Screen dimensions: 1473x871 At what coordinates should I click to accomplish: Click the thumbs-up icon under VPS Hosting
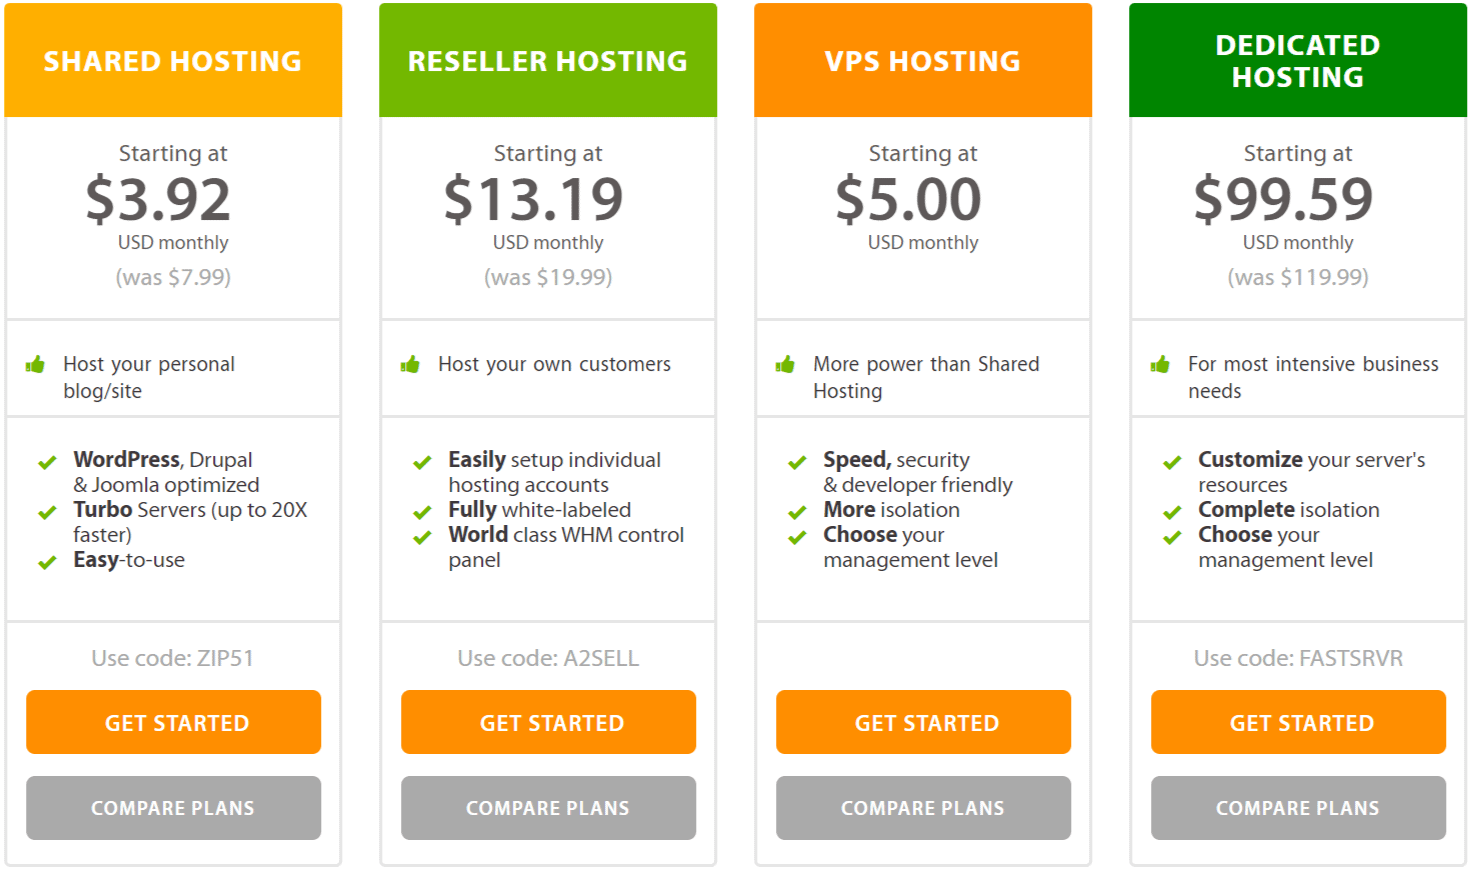786,365
